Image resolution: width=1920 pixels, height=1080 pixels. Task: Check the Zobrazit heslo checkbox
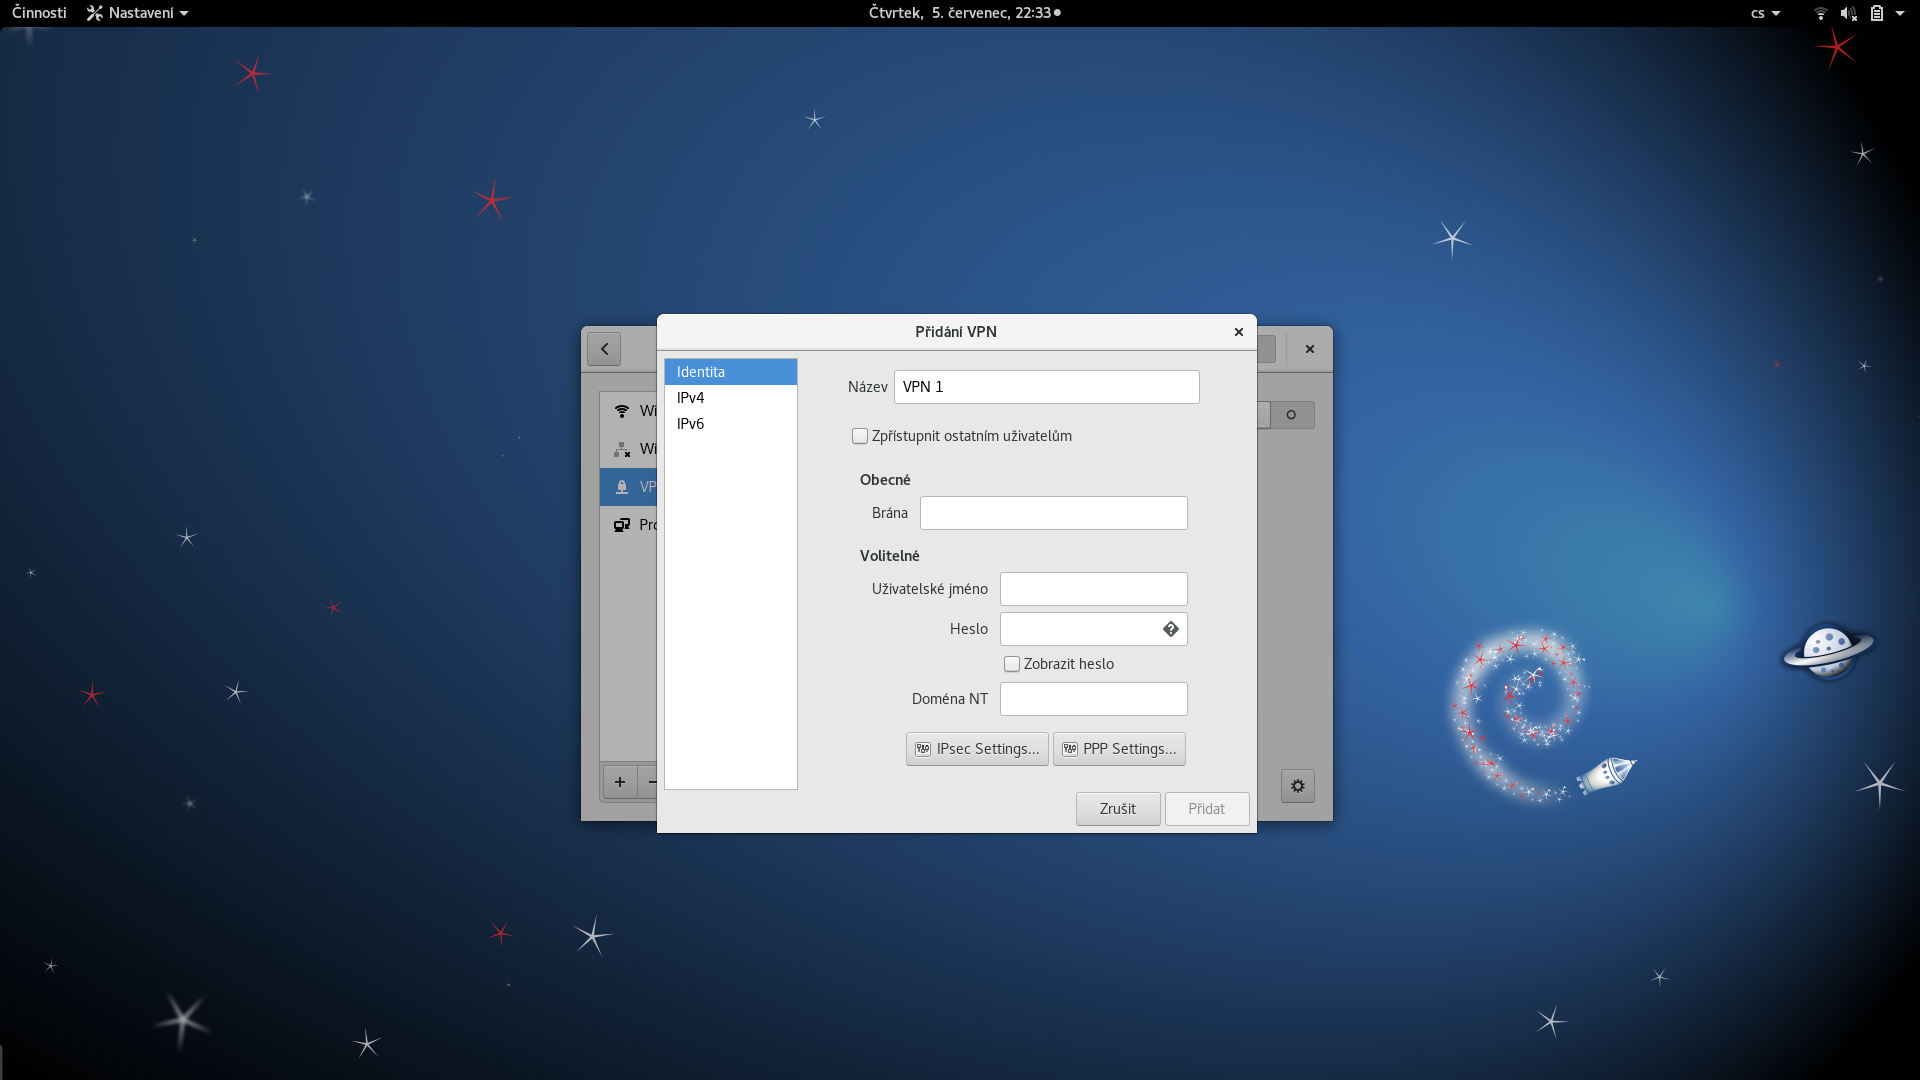(x=1012, y=664)
